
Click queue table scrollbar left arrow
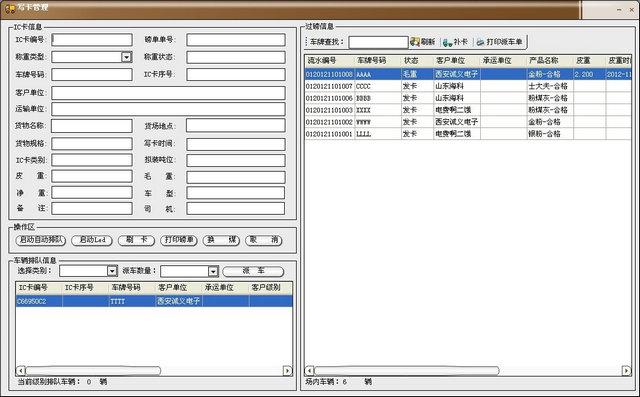(20, 370)
